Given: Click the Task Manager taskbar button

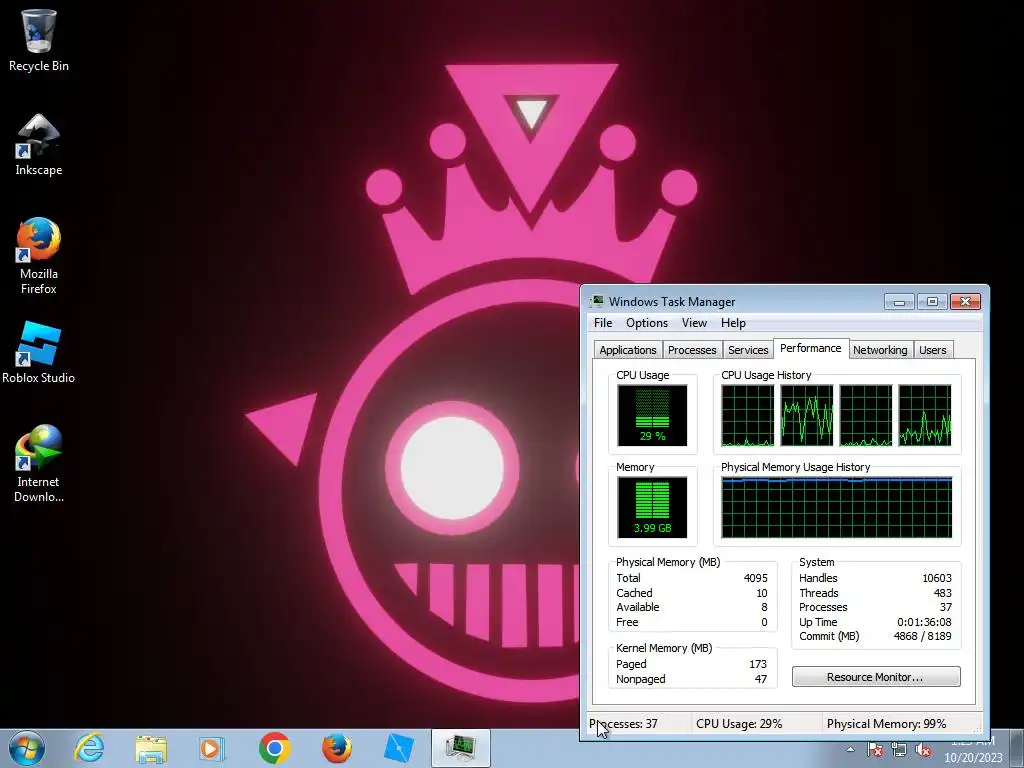Looking at the screenshot, I should tap(460, 748).
